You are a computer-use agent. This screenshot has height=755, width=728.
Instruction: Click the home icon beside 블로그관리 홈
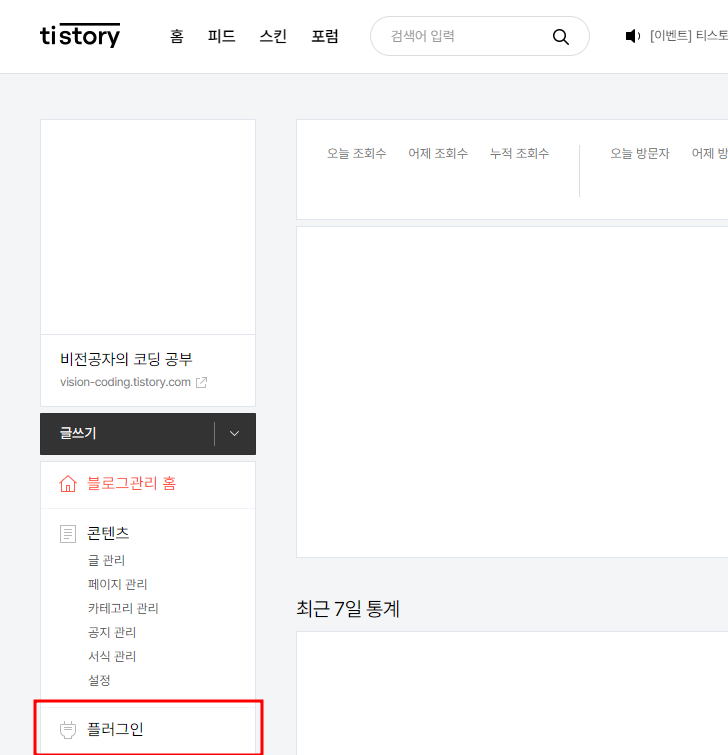point(68,483)
